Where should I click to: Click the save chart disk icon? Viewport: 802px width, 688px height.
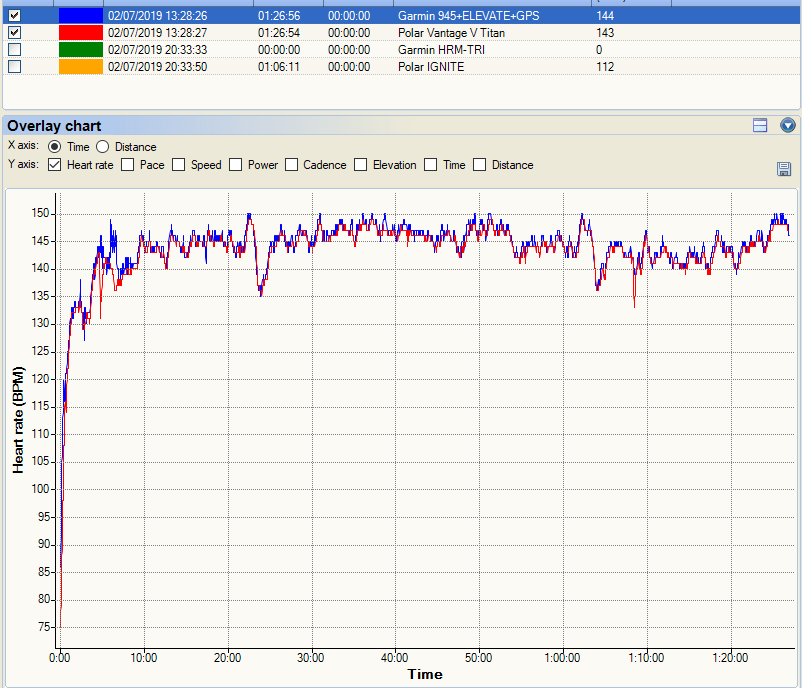(784, 169)
